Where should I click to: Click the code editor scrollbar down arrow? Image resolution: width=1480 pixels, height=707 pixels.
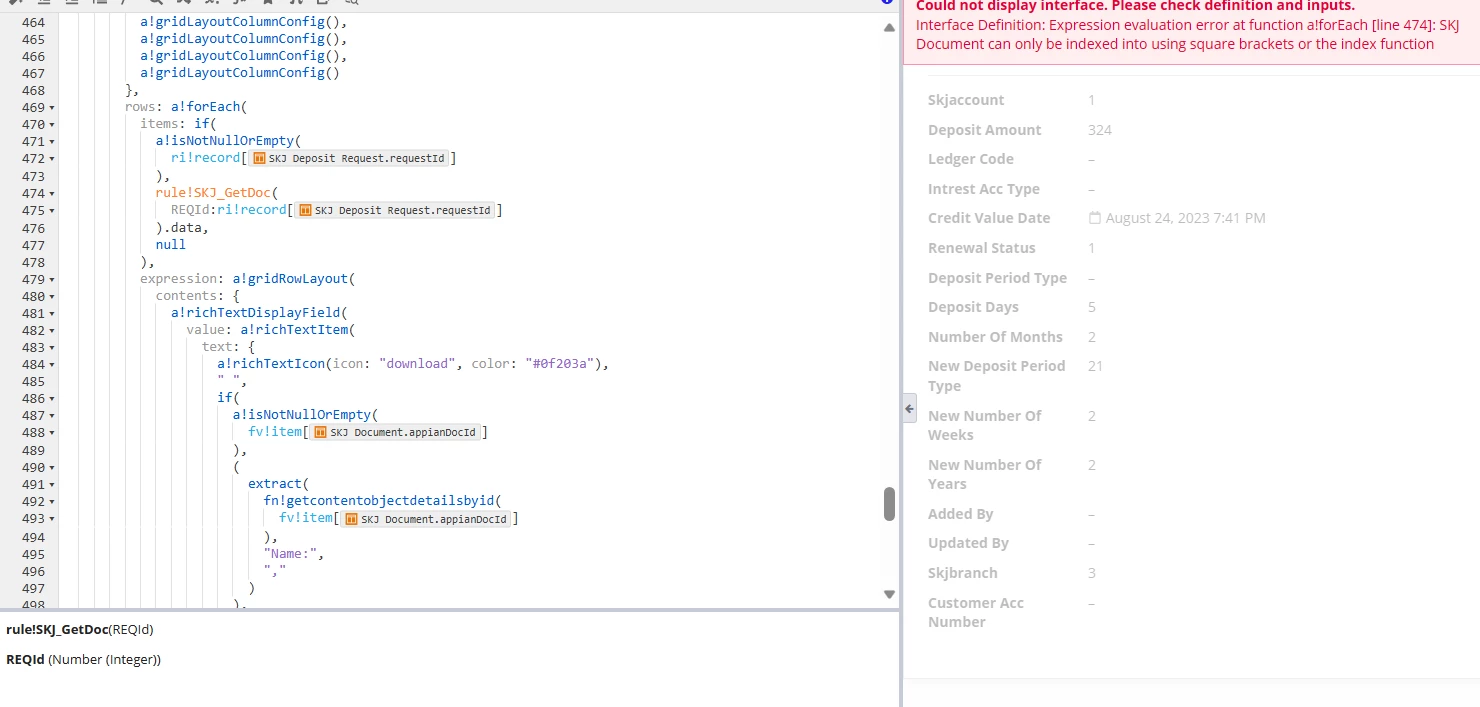point(889,594)
